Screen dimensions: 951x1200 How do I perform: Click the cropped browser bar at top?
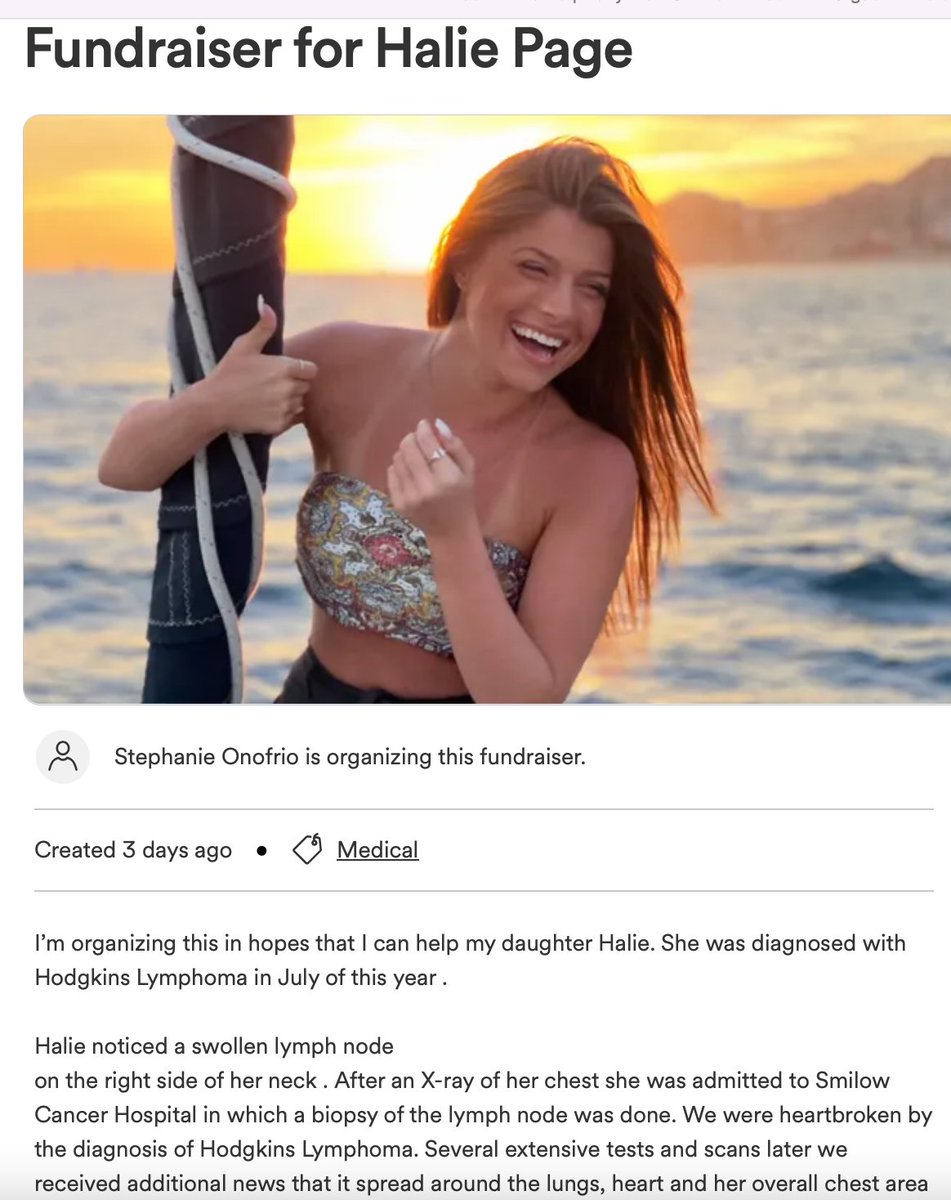[x=475, y=5]
